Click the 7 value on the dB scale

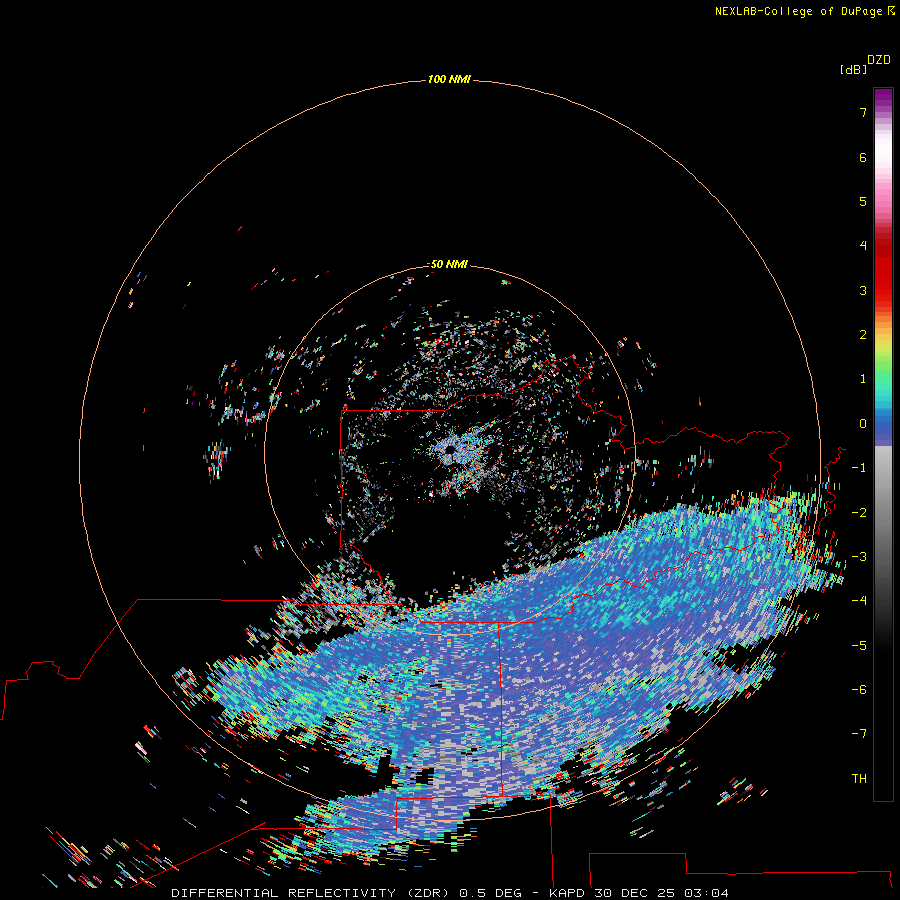(863, 112)
